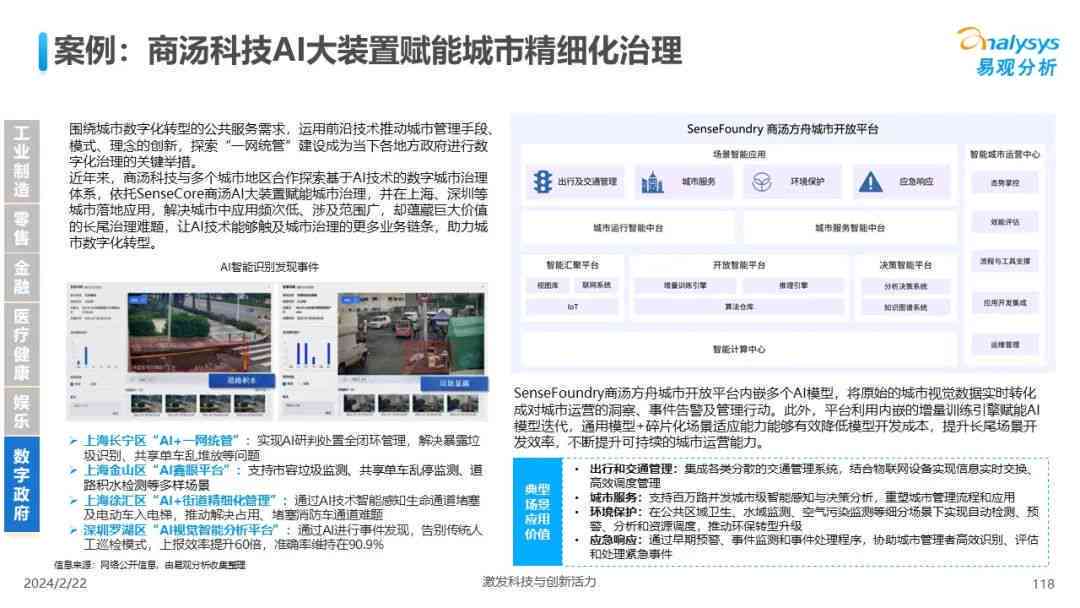Select first thumbnail under street garbage image
This screenshot has width=1080, height=608.
[x=359, y=405]
